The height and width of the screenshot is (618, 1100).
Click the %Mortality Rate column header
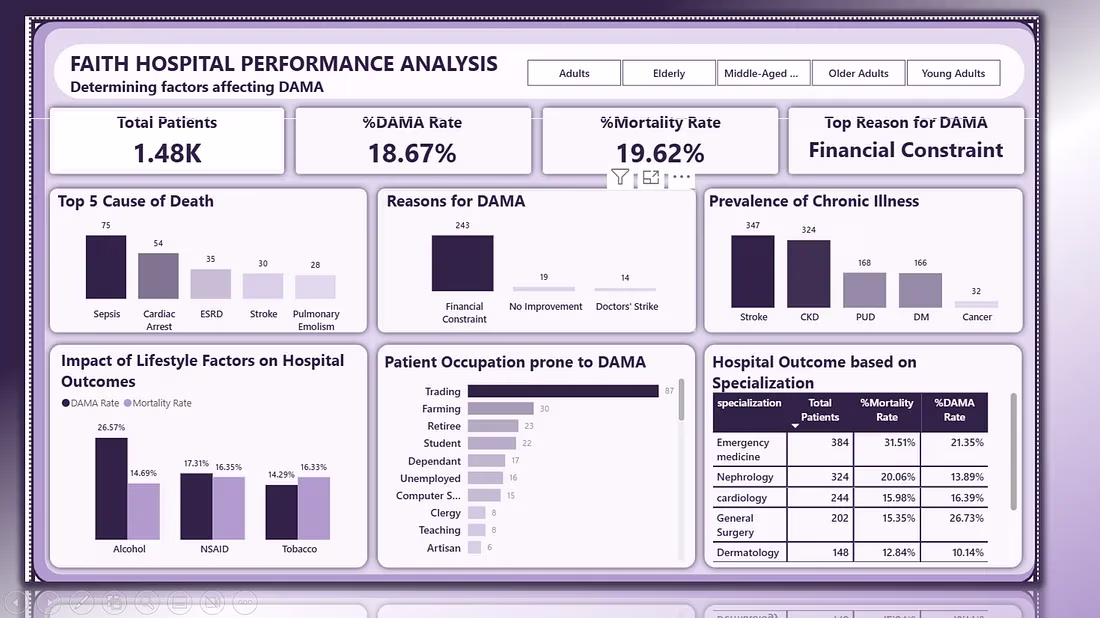click(887, 410)
